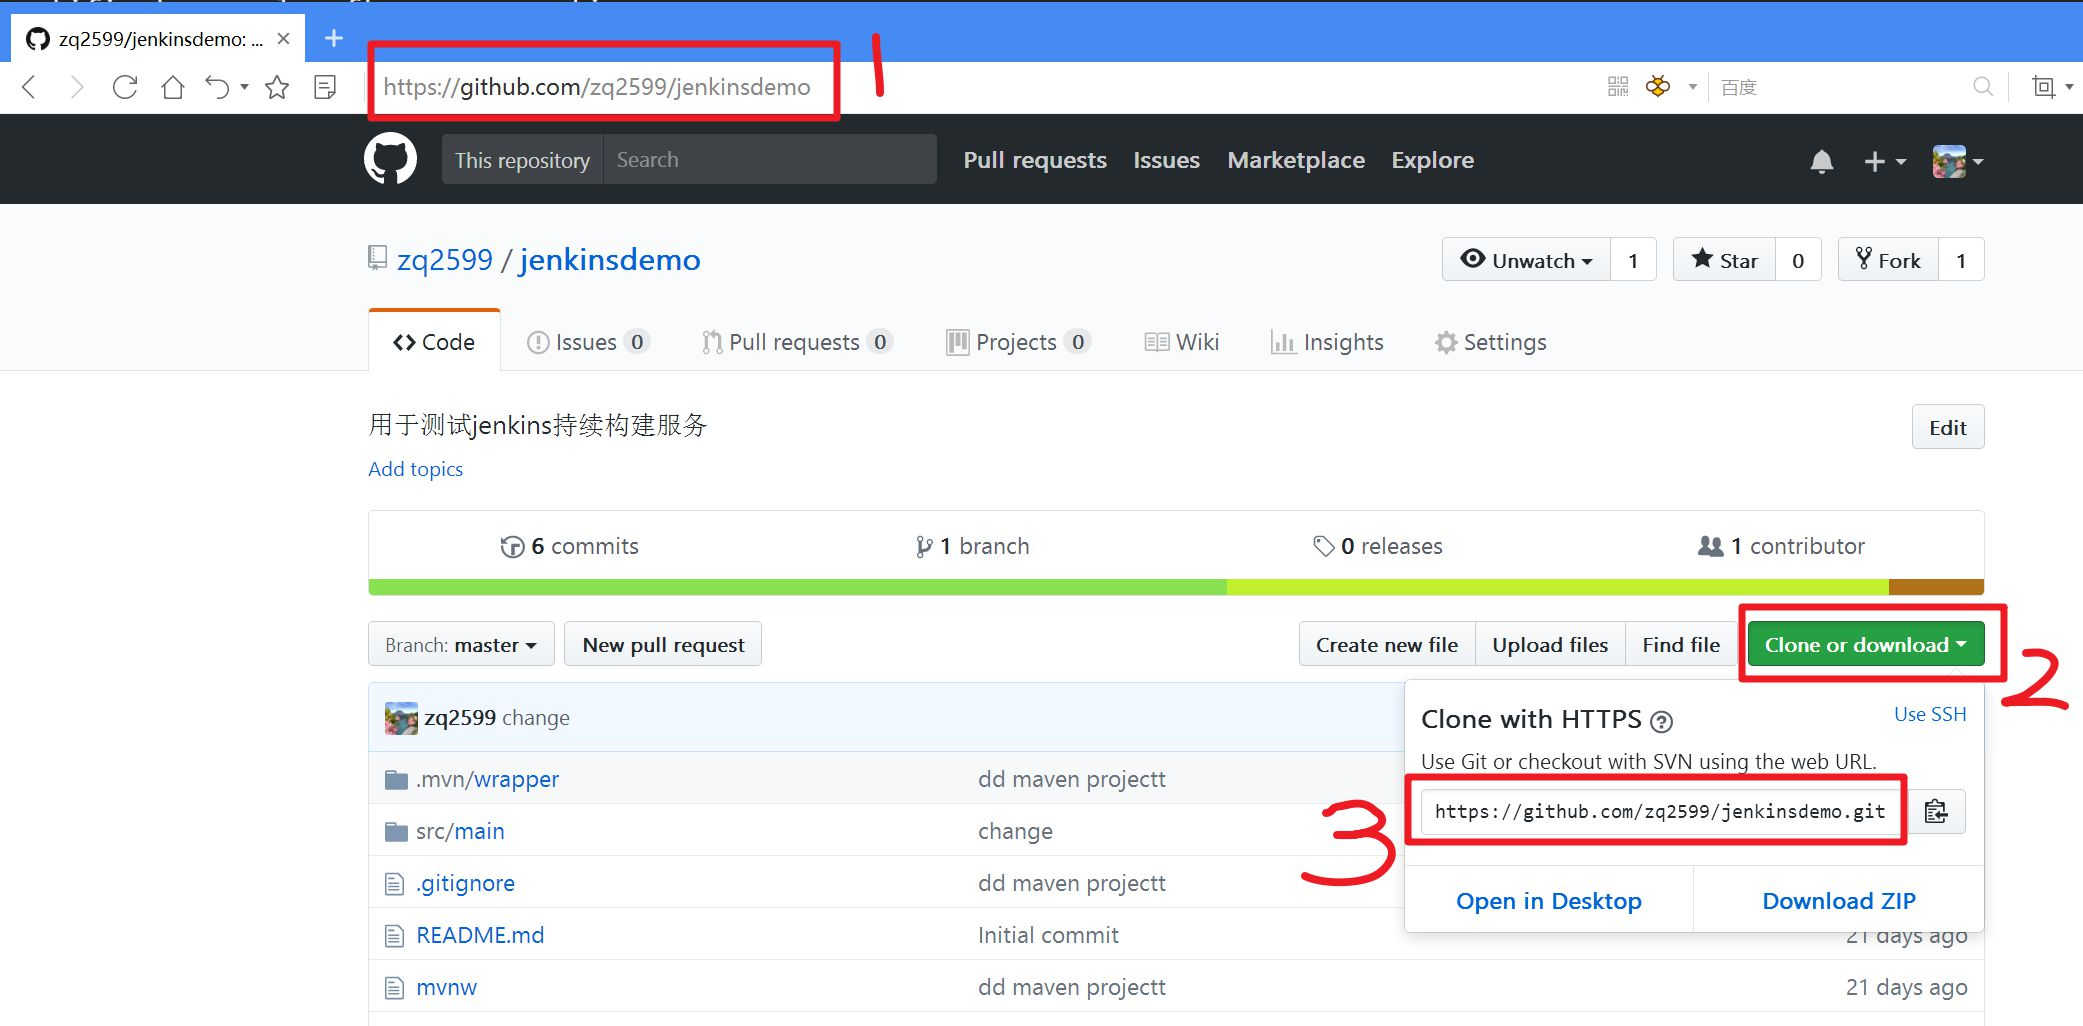This screenshot has width=2083, height=1026.
Task: Reload the page with the refresh icon
Action: tap(125, 88)
